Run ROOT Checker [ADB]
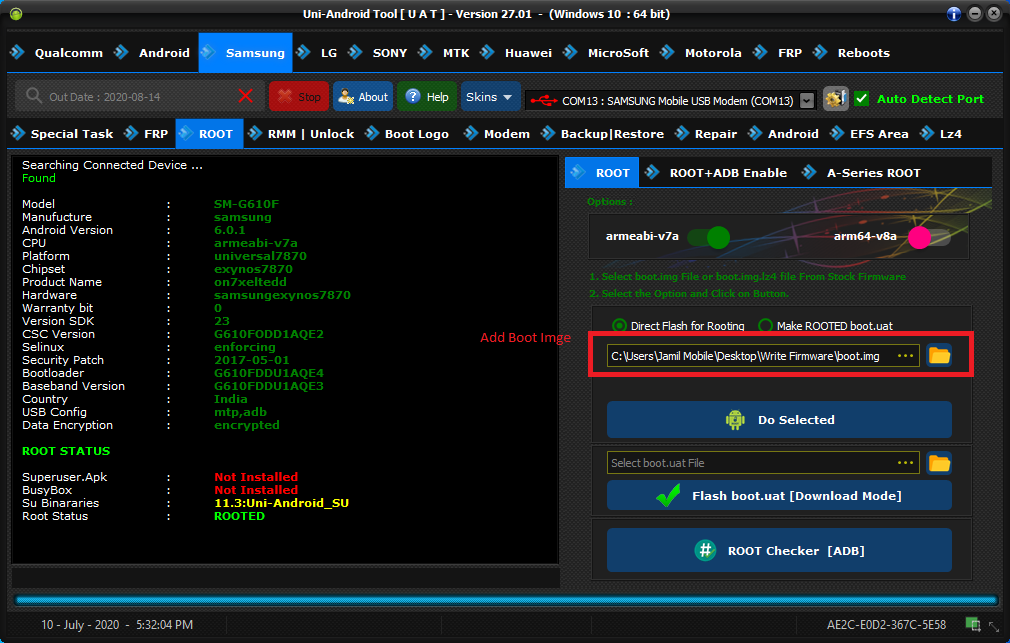 pyautogui.click(x=779, y=550)
